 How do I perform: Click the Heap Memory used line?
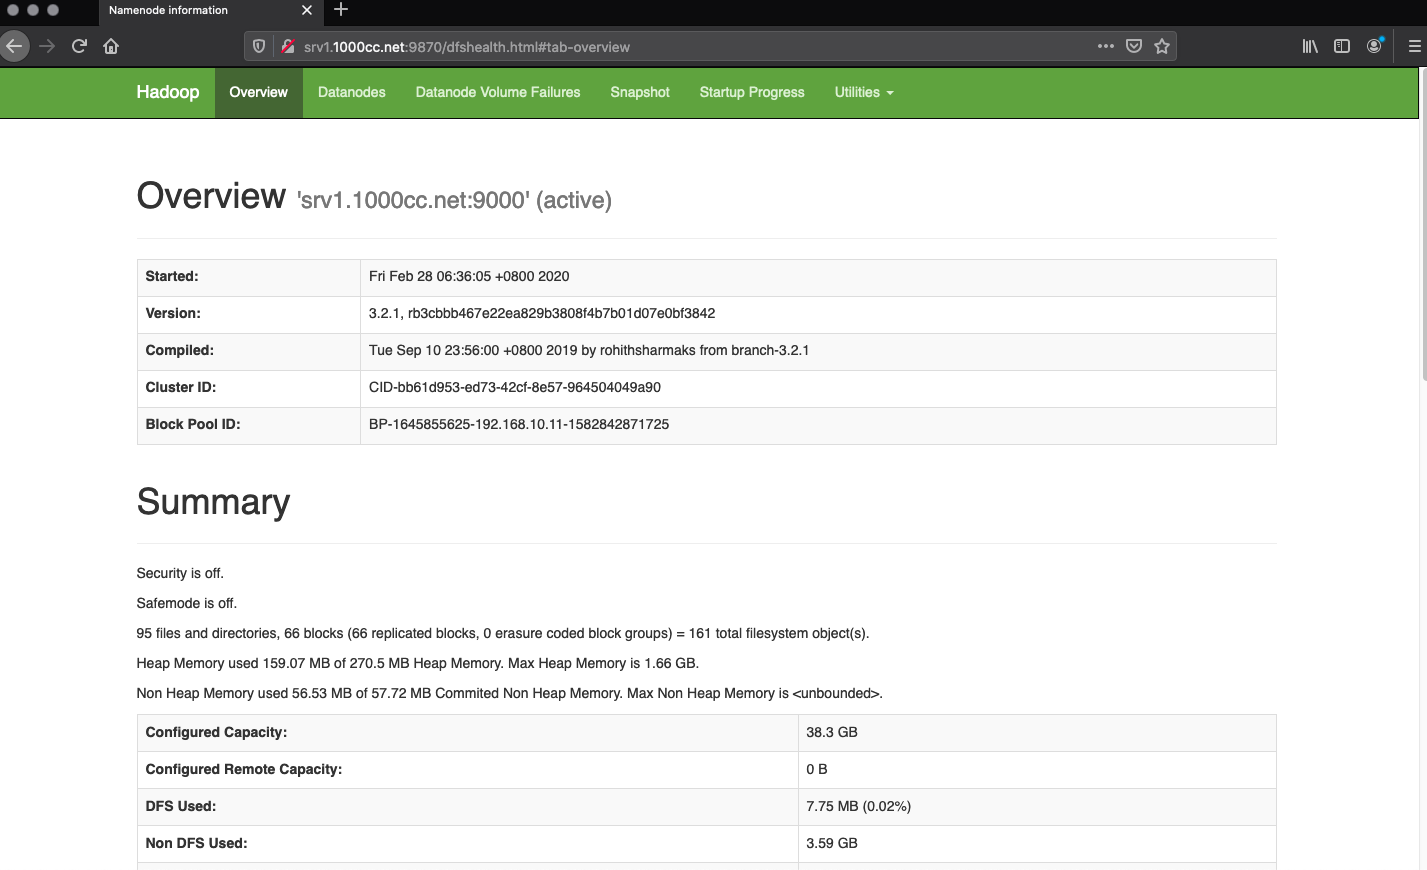[418, 663]
